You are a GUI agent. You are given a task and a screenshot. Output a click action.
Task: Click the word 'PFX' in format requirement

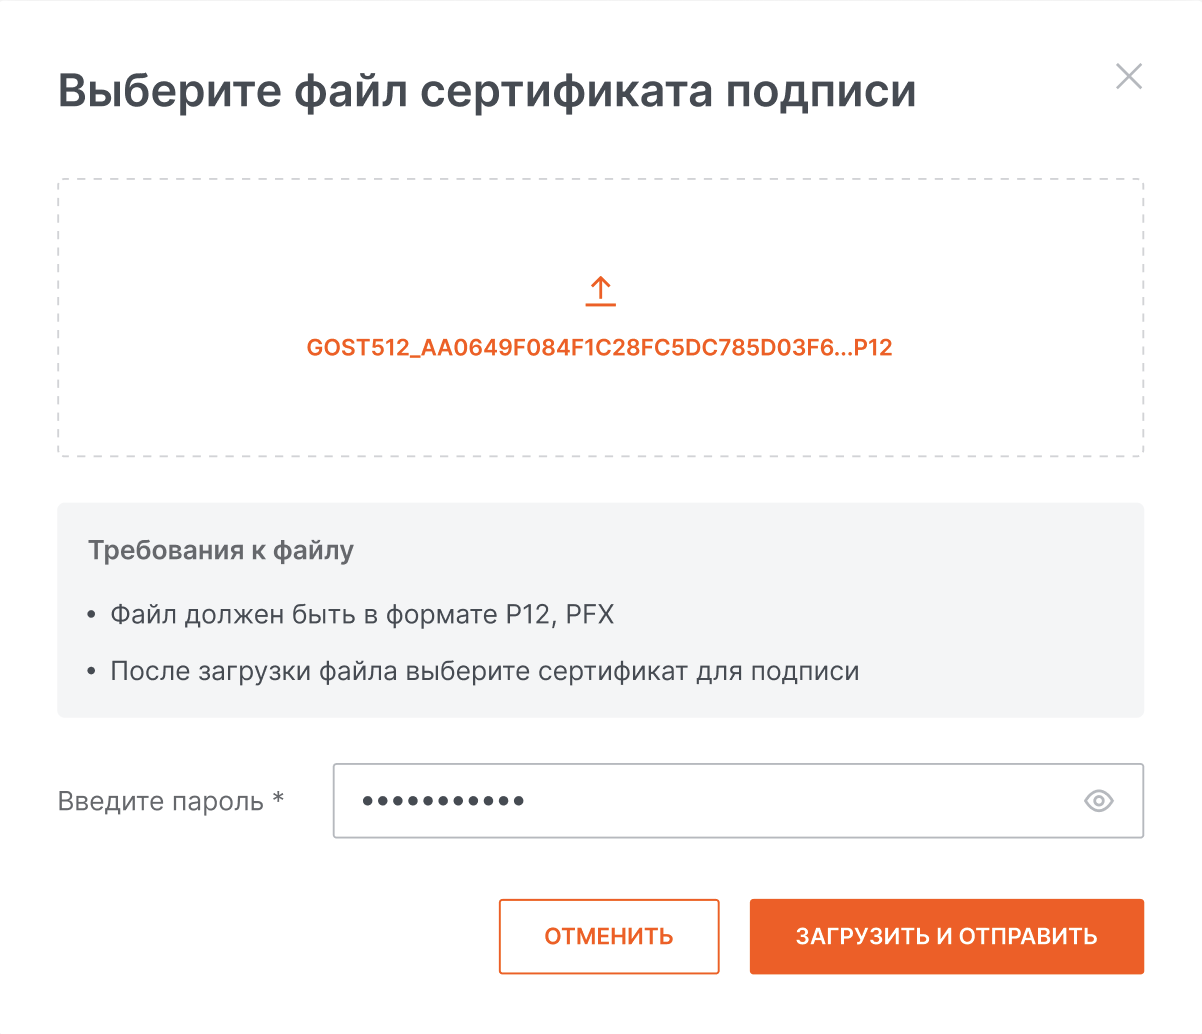(x=590, y=614)
